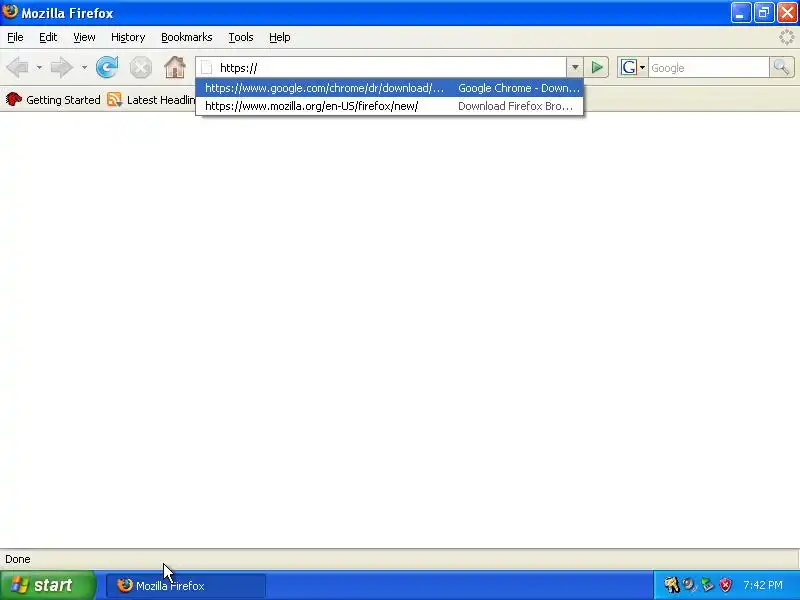Screen dimensions: 800x600
Task: Click the Back arrow button
Action: (x=17, y=67)
